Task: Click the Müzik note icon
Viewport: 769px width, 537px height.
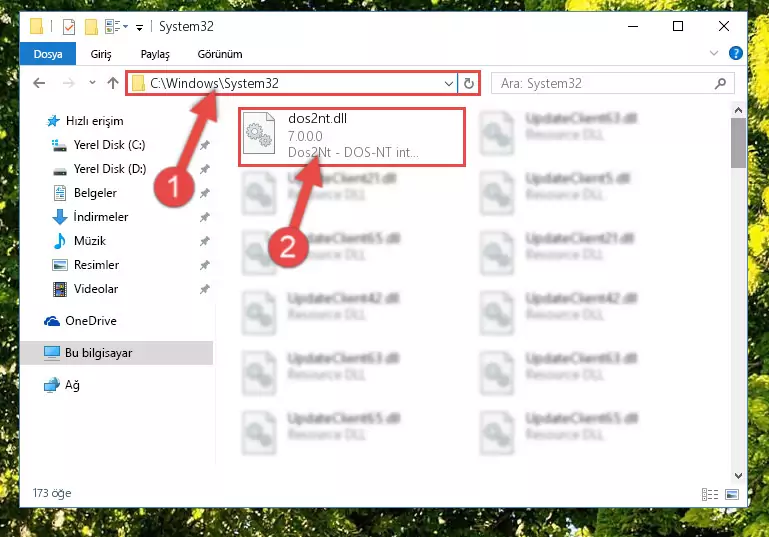Action: tap(59, 241)
